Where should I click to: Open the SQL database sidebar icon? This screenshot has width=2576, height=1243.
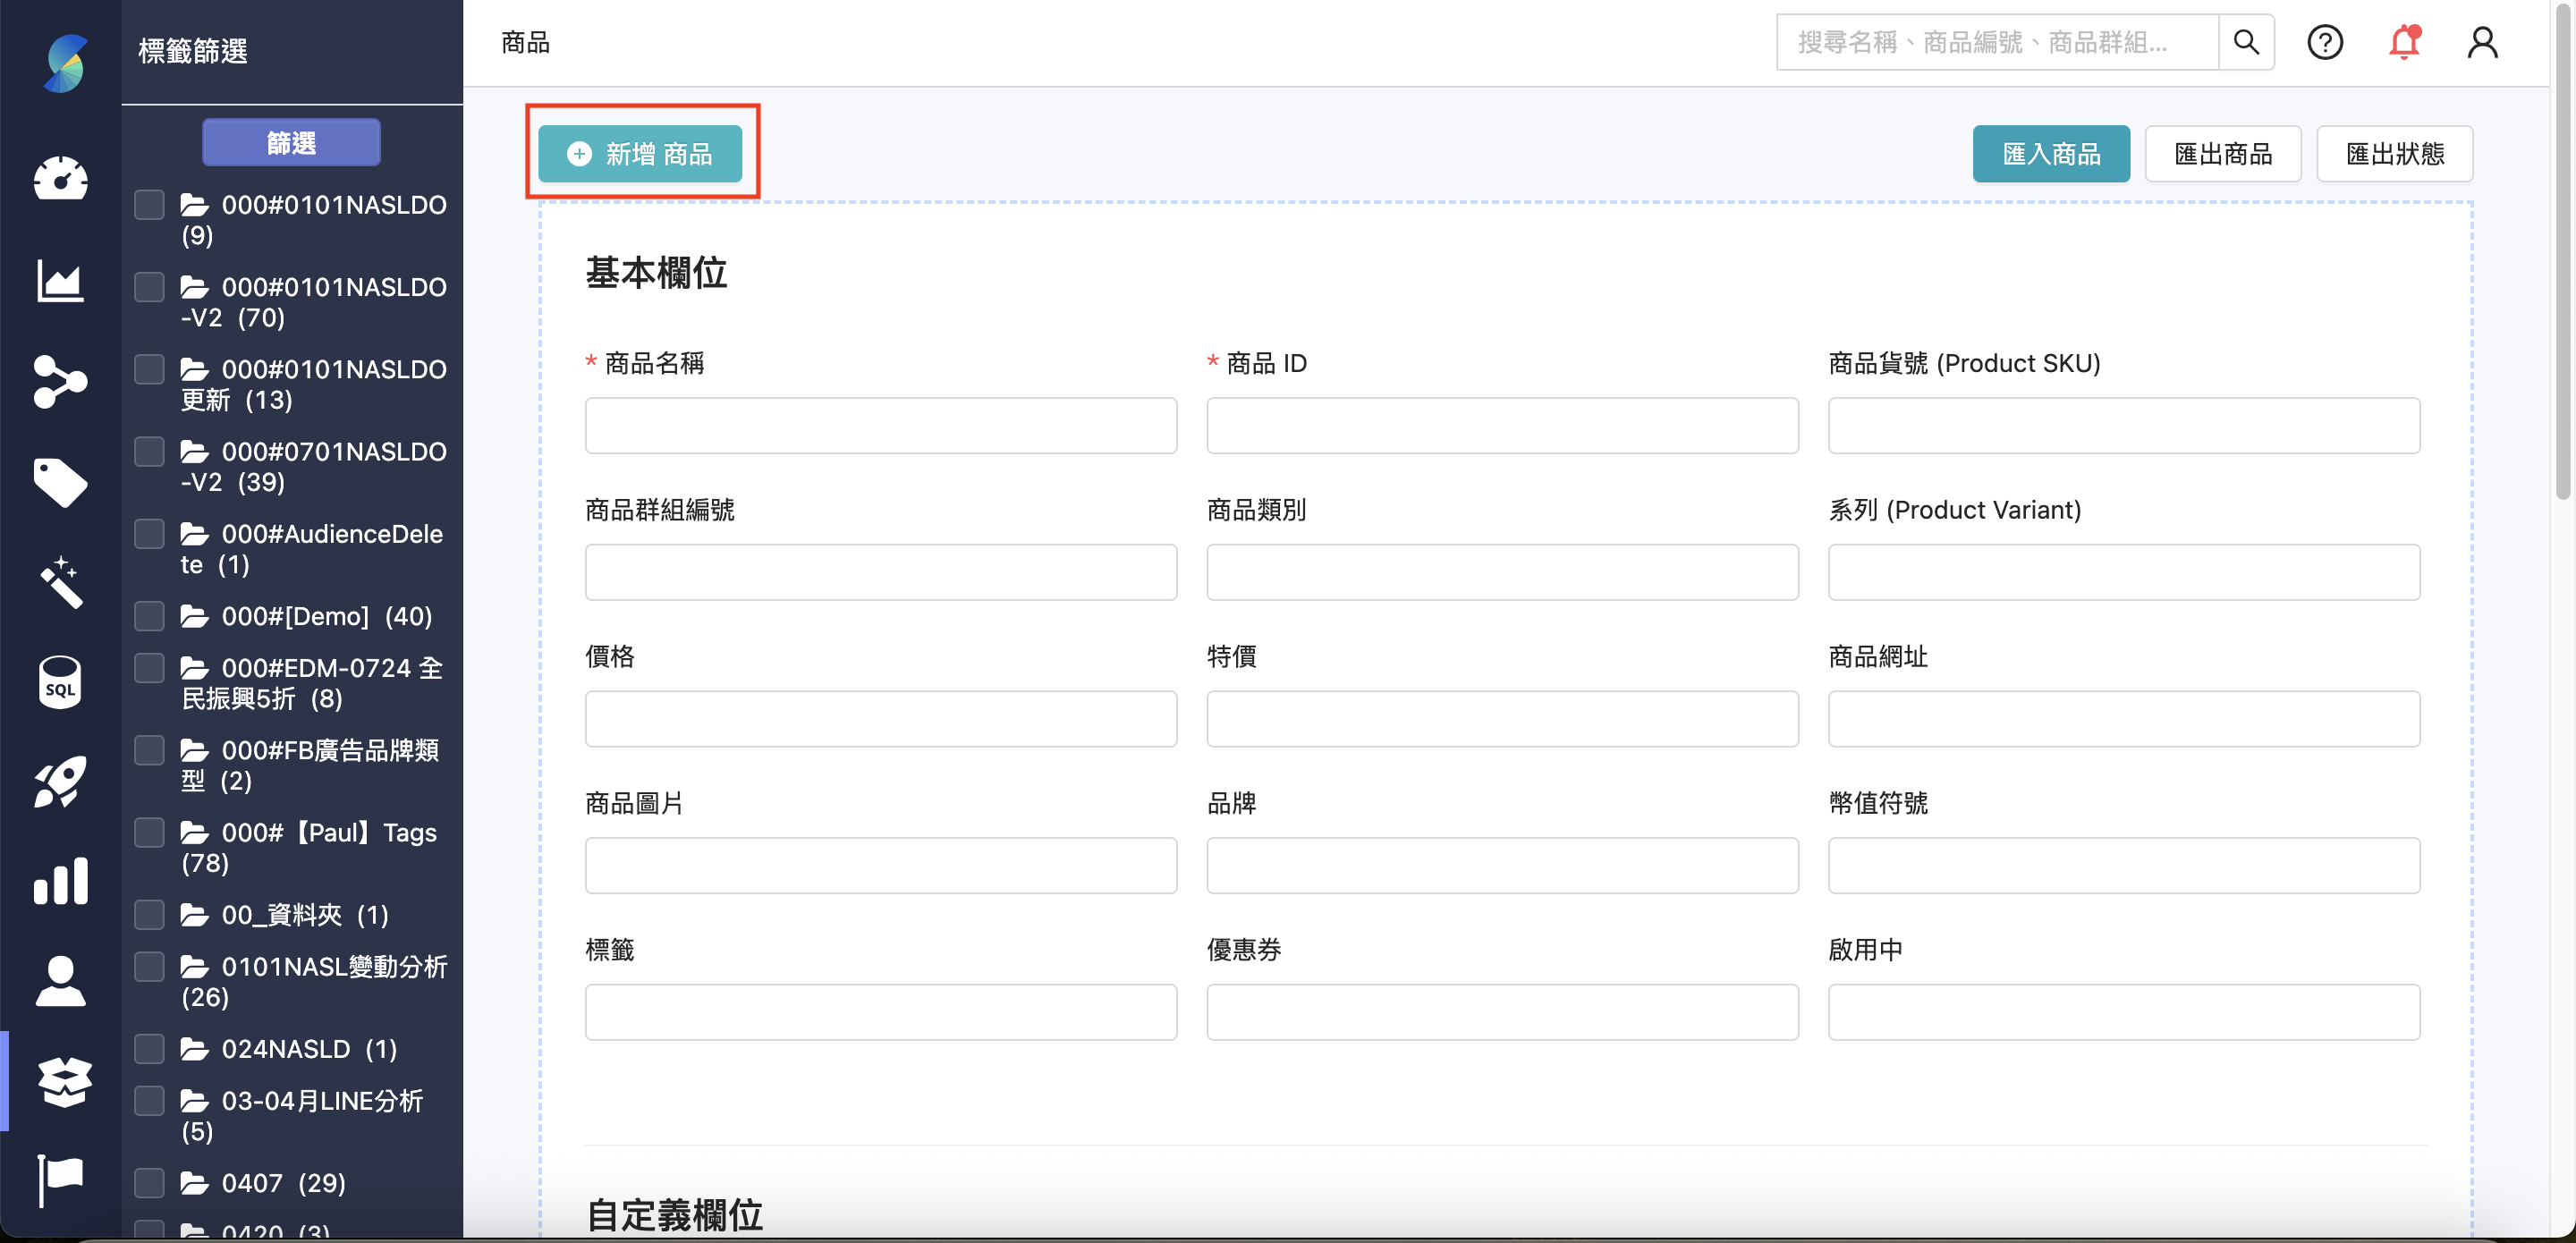(60, 682)
